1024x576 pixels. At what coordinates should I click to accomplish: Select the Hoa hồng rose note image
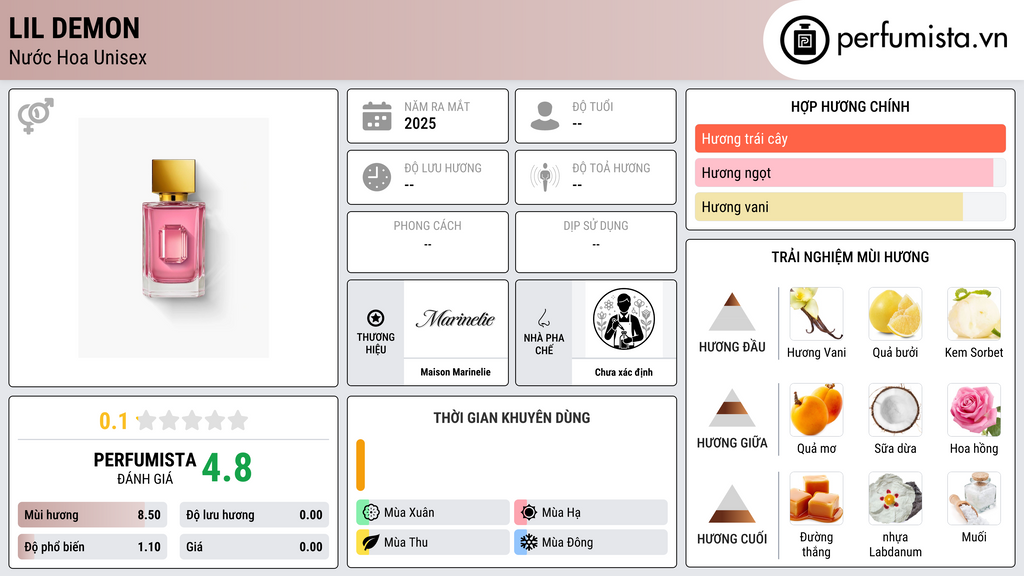[974, 409]
